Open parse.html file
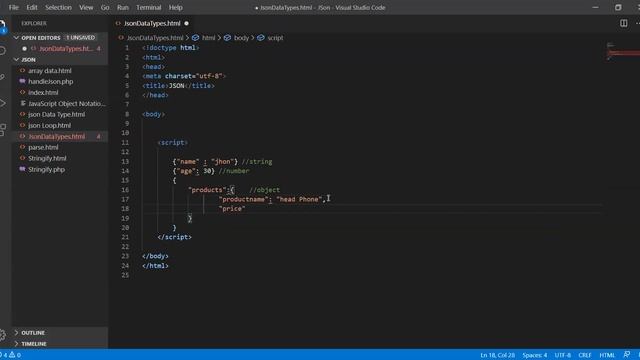 tap(43, 147)
